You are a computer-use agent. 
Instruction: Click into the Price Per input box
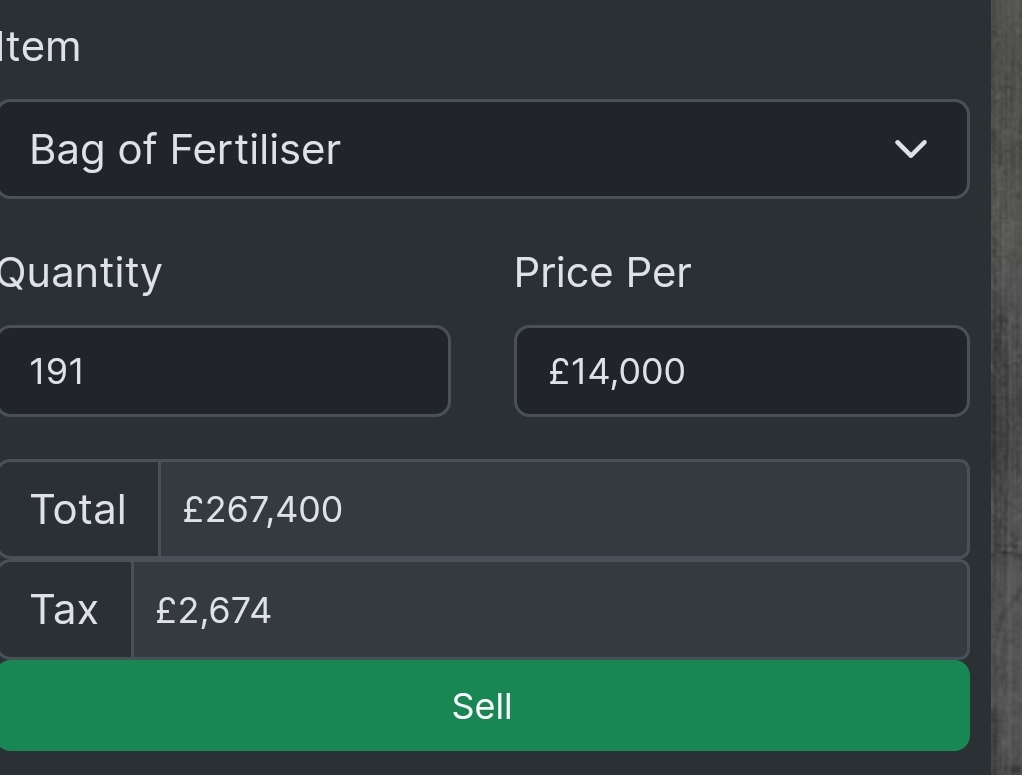pos(740,371)
